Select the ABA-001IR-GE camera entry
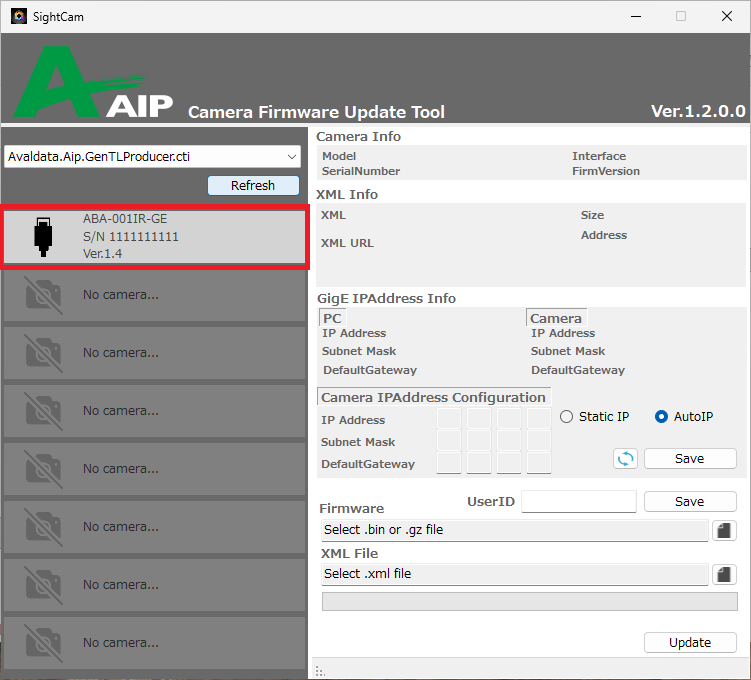This screenshot has width=751, height=680. tap(154, 237)
